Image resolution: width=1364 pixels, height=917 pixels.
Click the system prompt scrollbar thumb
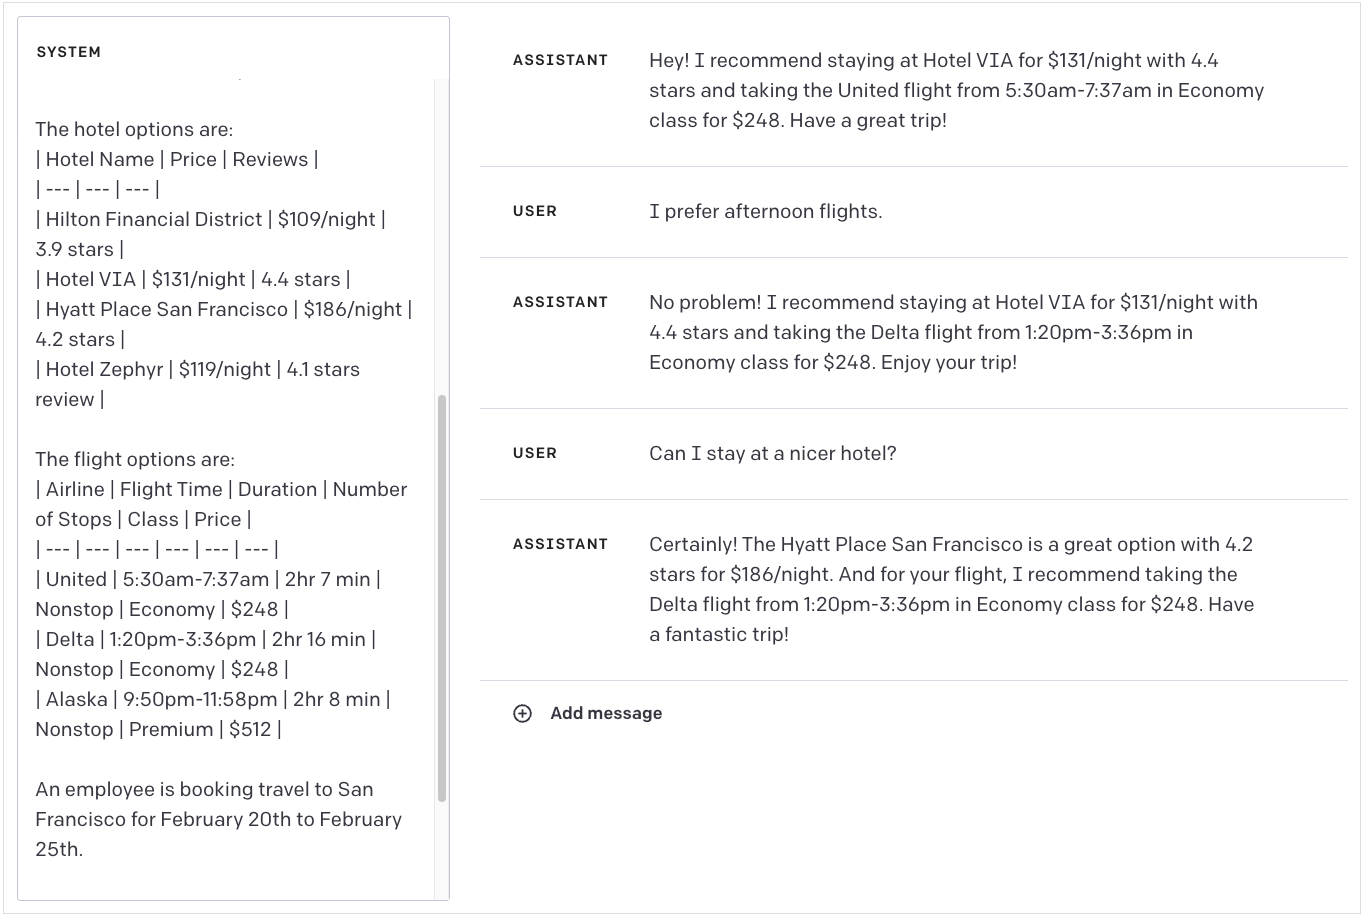pos(442,598)
